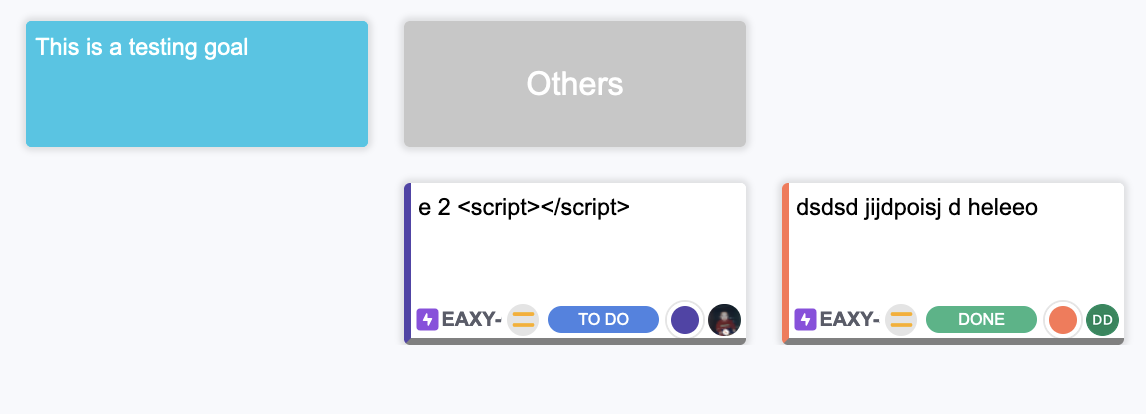Screen dimensions: 1146x414
Task: Pick the purple color circle on the script card
Action: (x=684, y=320)
